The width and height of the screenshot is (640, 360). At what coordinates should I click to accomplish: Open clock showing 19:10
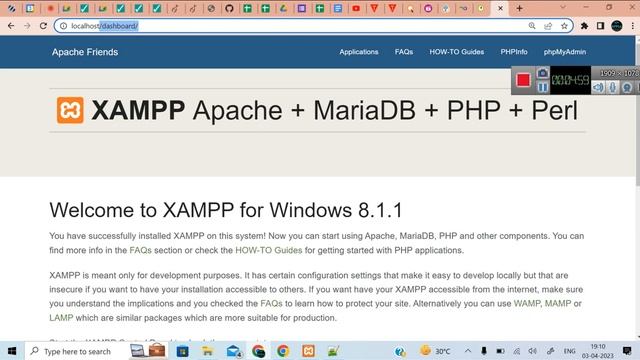[598, 351]
